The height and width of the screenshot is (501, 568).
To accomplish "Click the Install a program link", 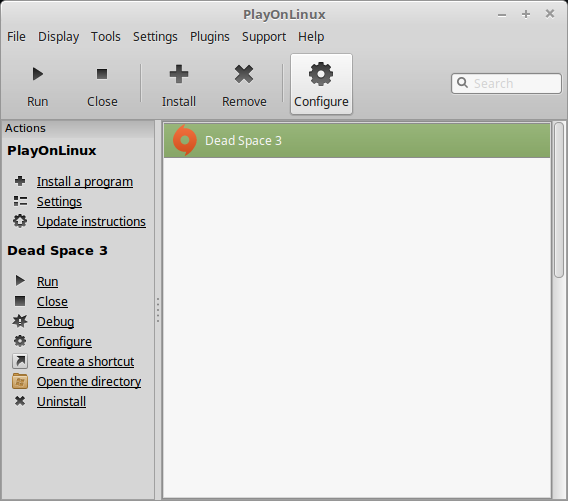I will [85, 181].
